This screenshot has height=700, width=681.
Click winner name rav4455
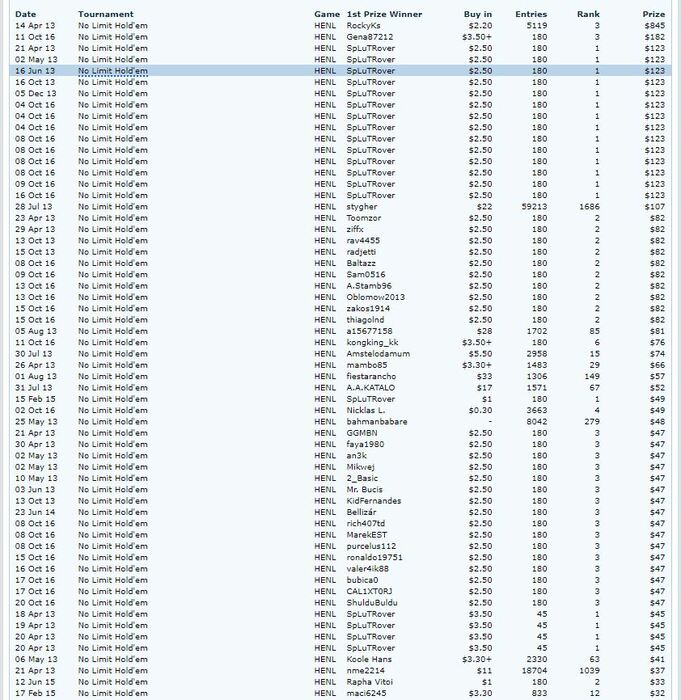tap(363, 241)
